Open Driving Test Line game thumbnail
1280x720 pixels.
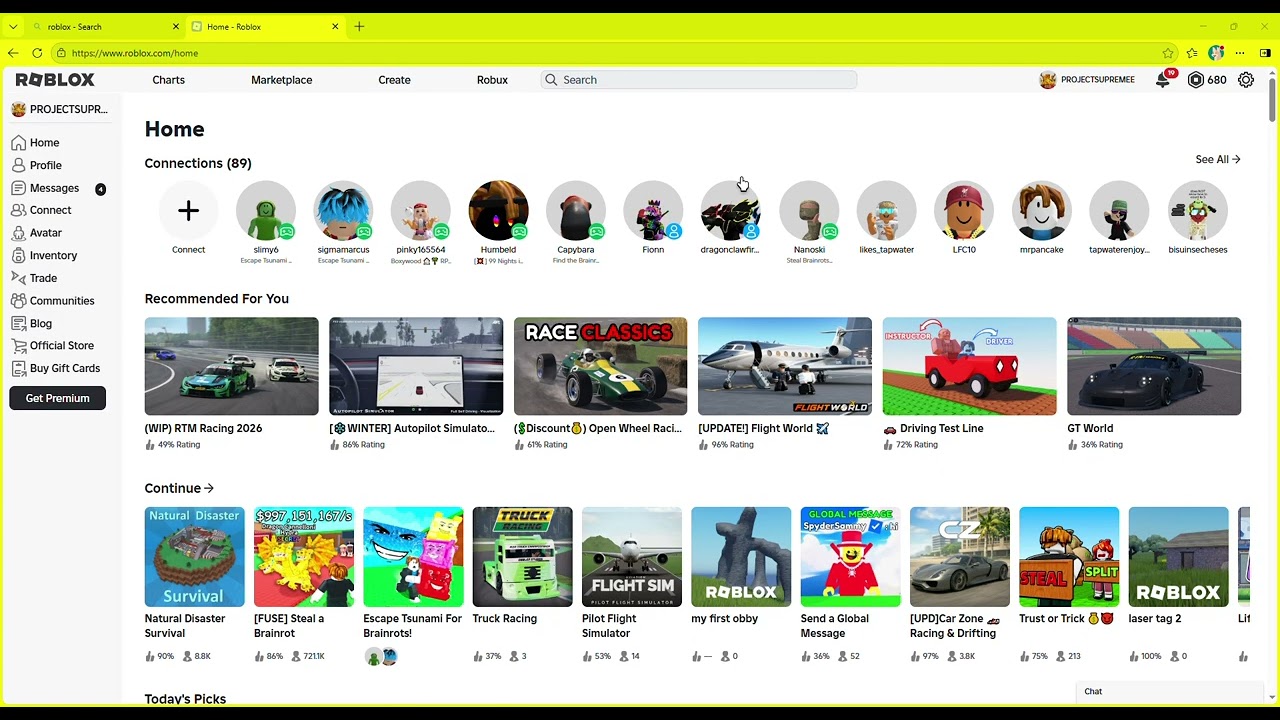coord(969,366)
